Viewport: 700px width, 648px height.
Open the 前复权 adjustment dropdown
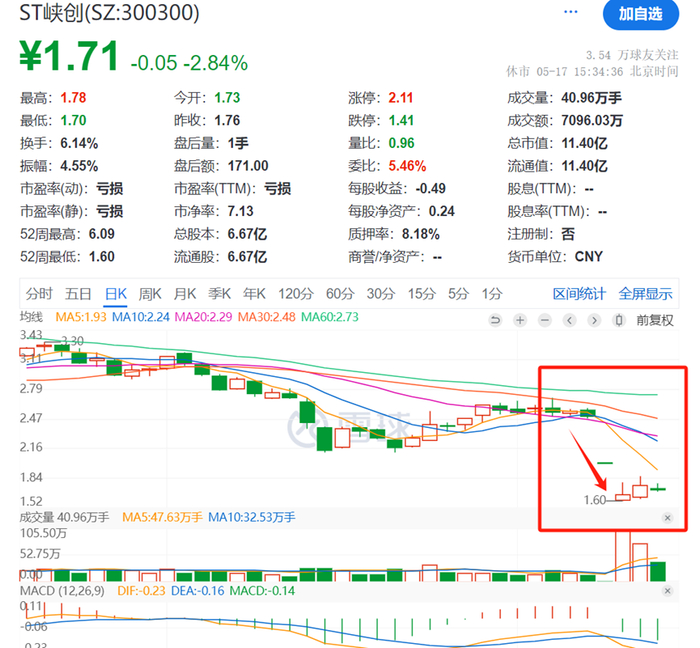coord(654,320)
